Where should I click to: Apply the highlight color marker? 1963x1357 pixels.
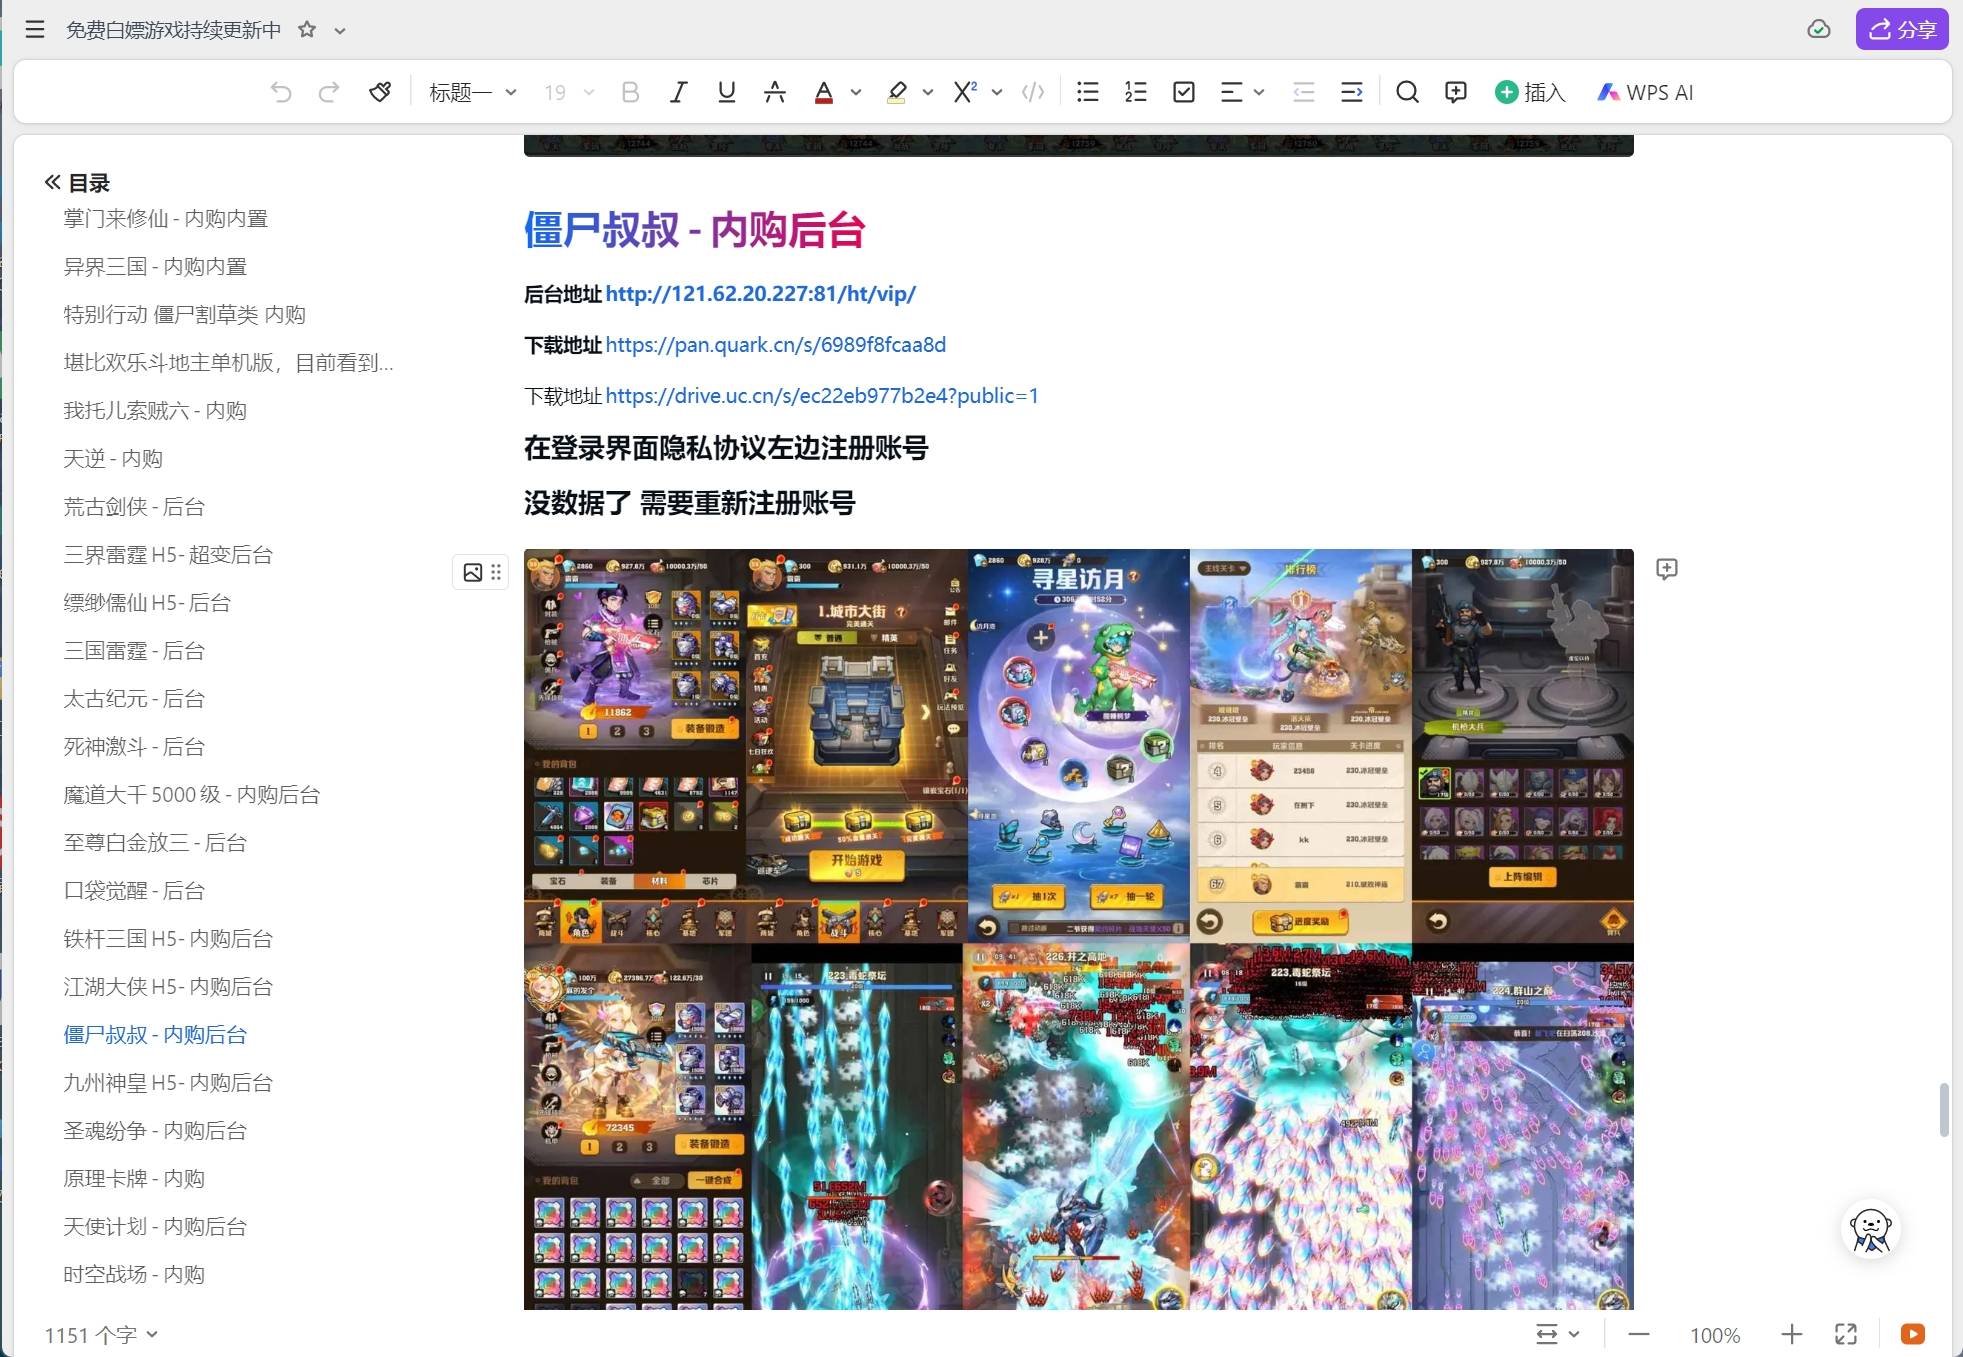click(x=897, y=92)
